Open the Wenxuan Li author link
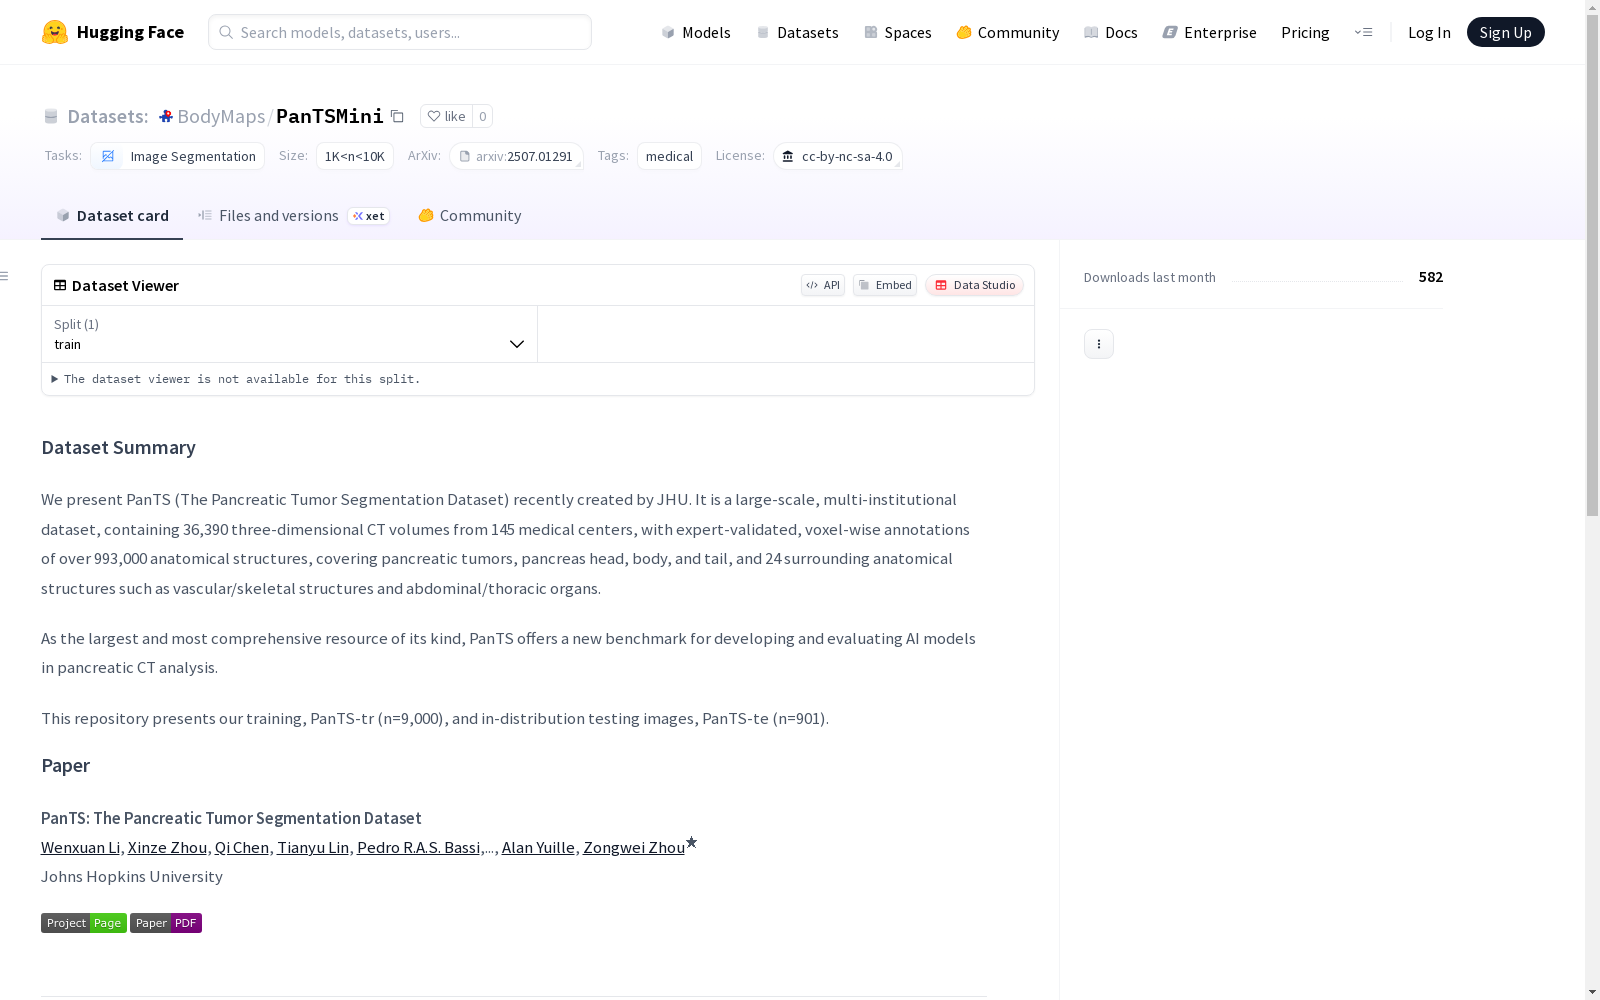This screenshot has height=1000, width=1600. pos(80,848)
